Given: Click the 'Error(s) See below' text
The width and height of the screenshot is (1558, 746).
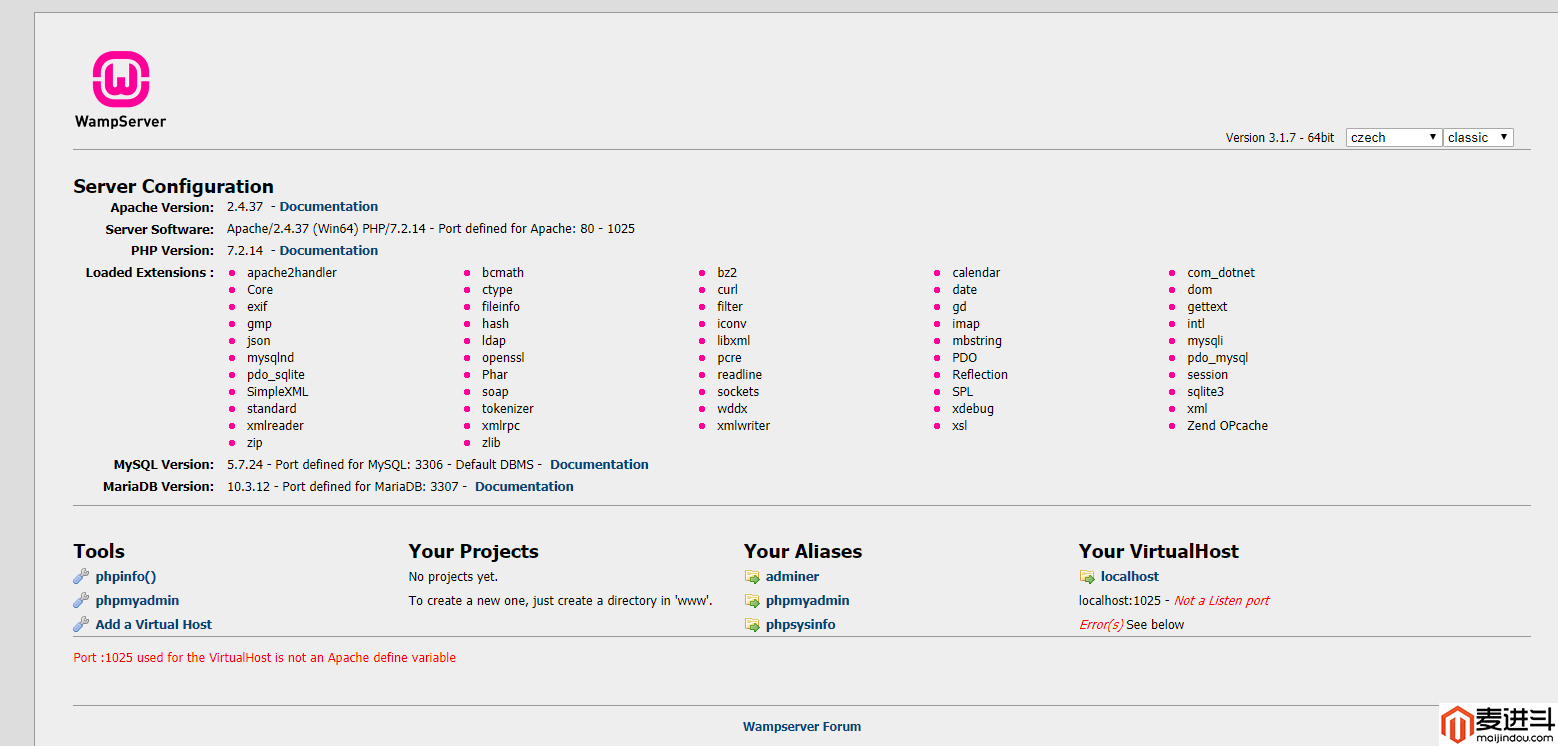Looking at the screenshot, I should pos(1131,625).
